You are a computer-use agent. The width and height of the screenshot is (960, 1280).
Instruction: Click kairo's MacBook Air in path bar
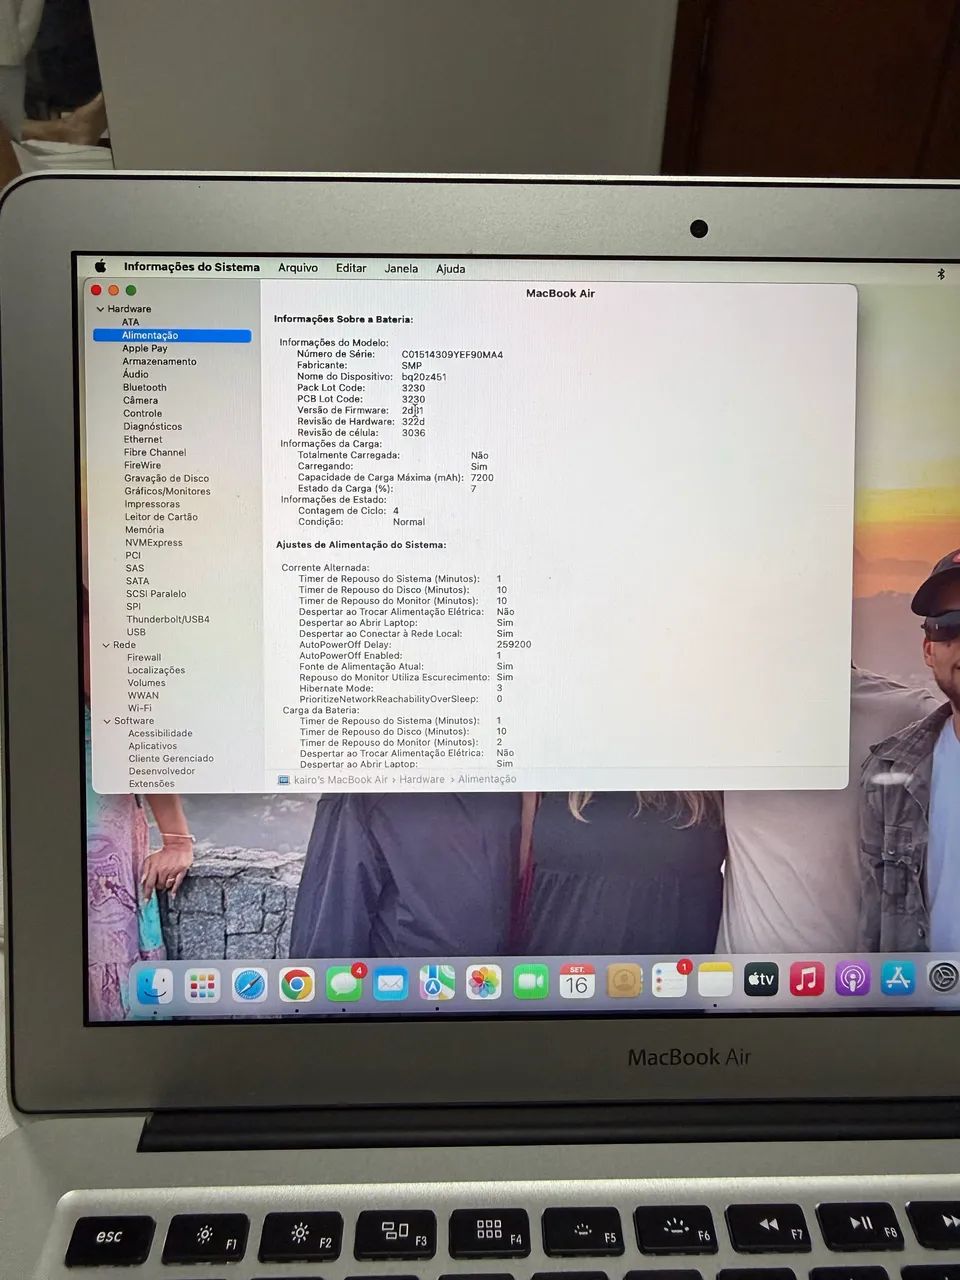click(340, 780)
